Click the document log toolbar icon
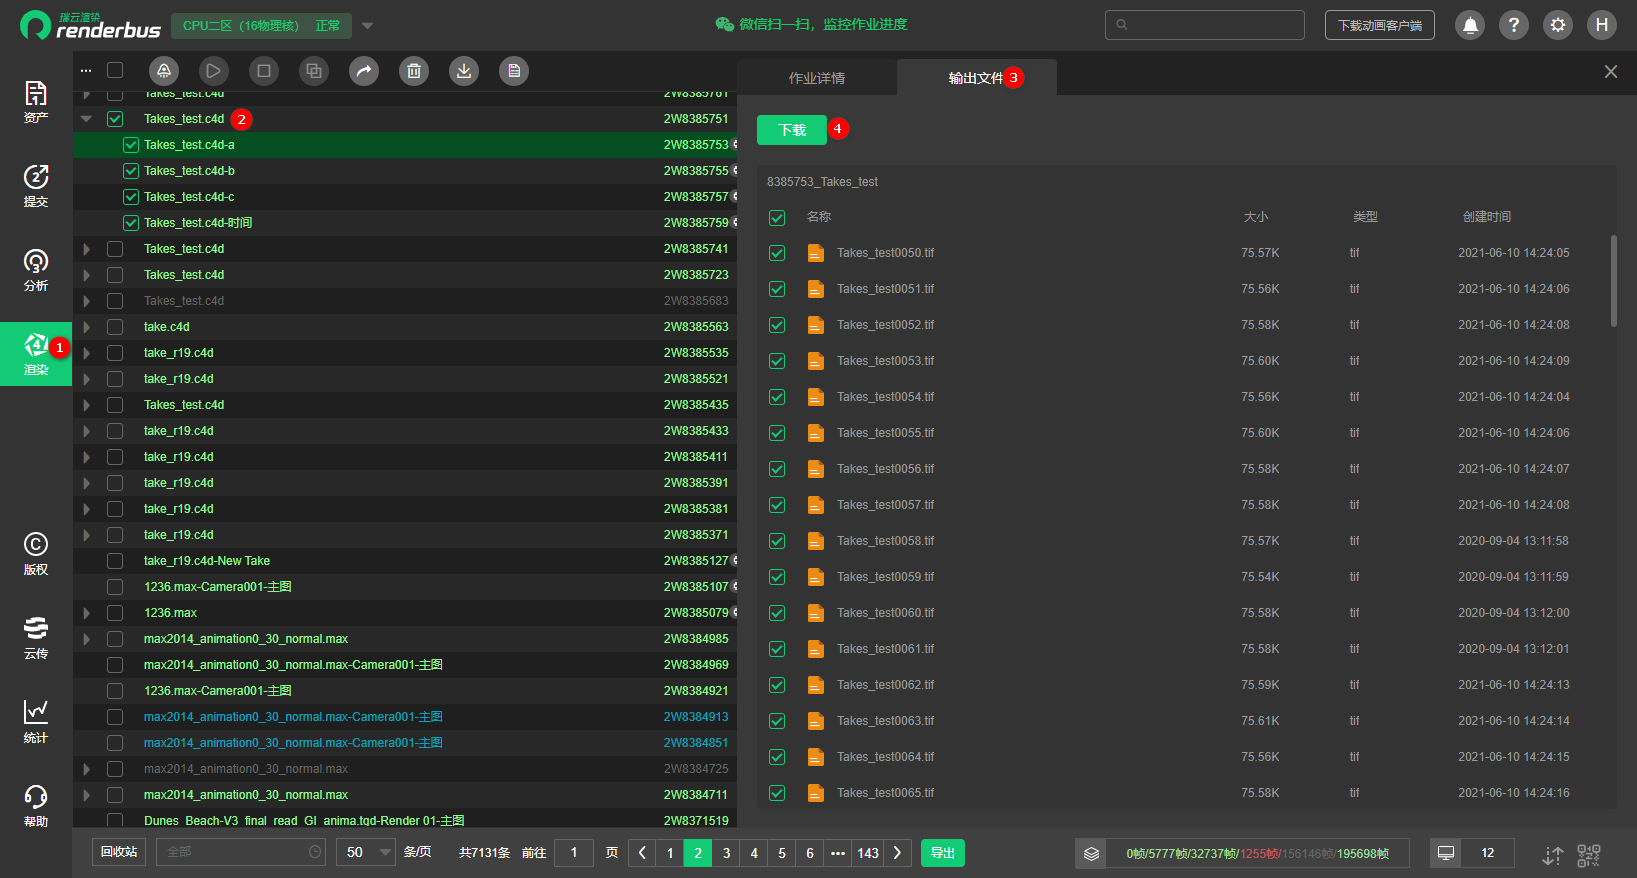 (x=514, y=71)
